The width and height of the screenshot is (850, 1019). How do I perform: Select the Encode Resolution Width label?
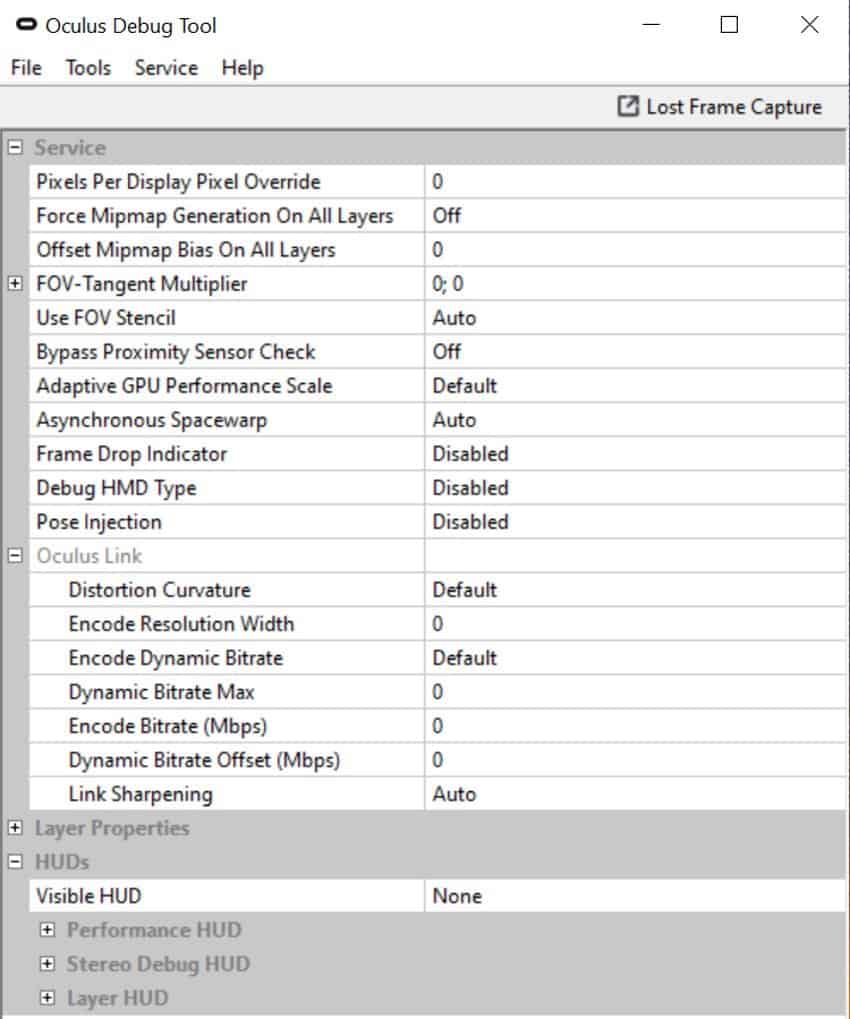point(181,624)
